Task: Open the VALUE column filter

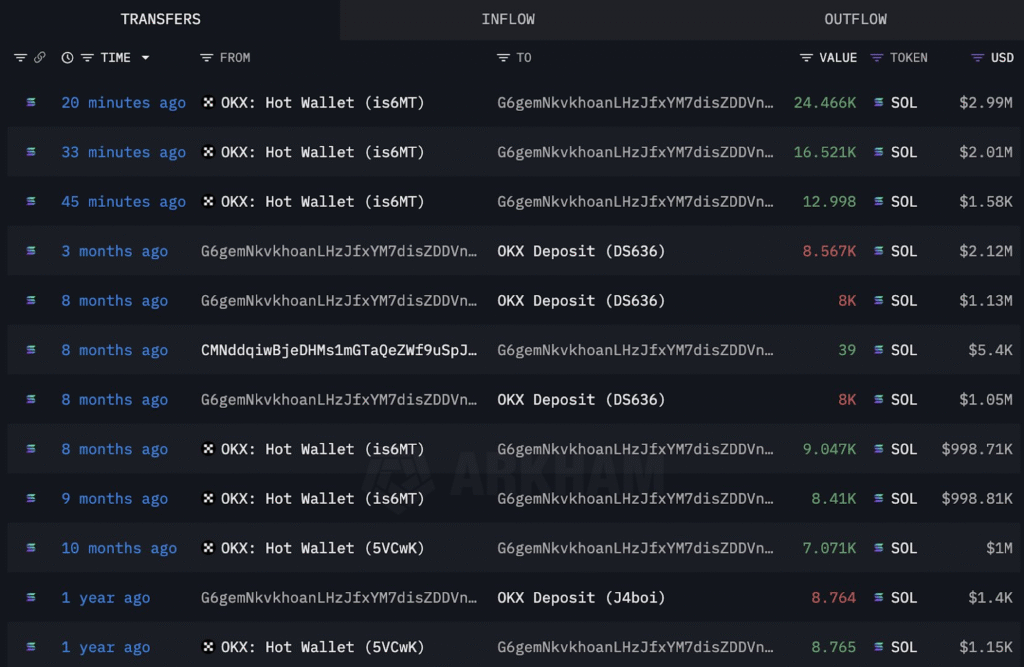Action: 806,58
